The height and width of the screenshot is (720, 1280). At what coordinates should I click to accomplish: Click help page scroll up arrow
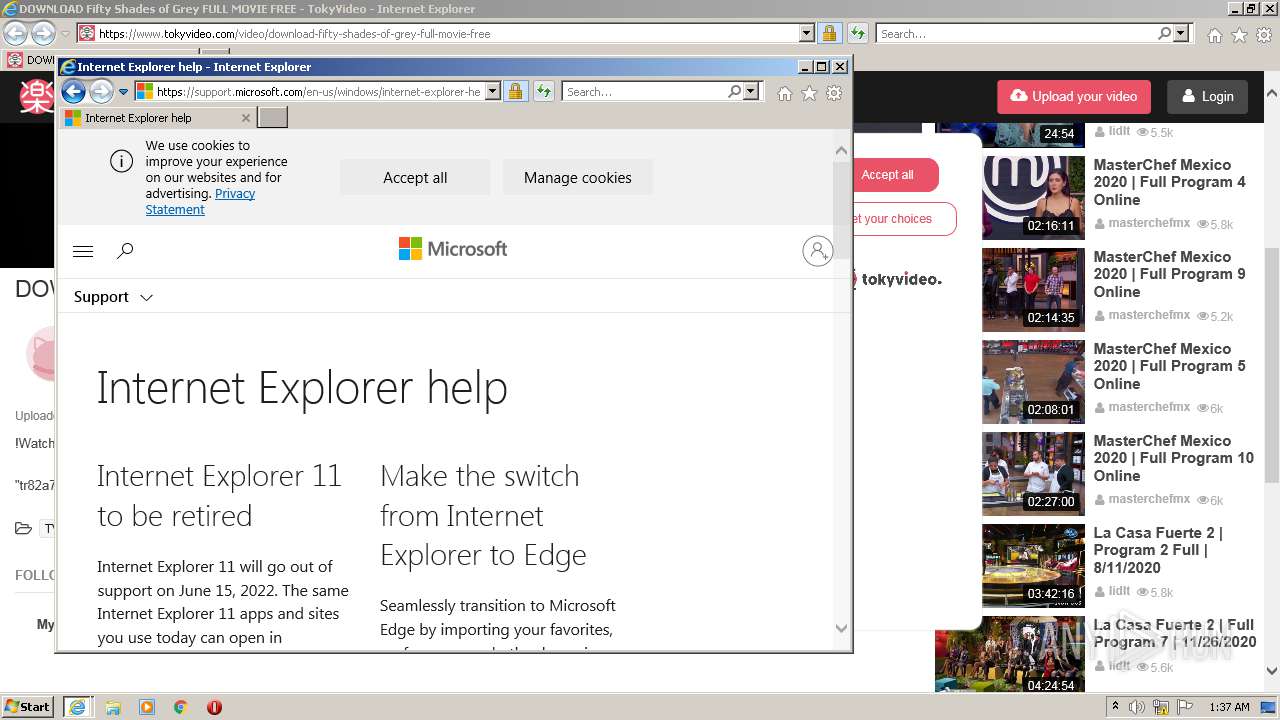coord(841,151)
